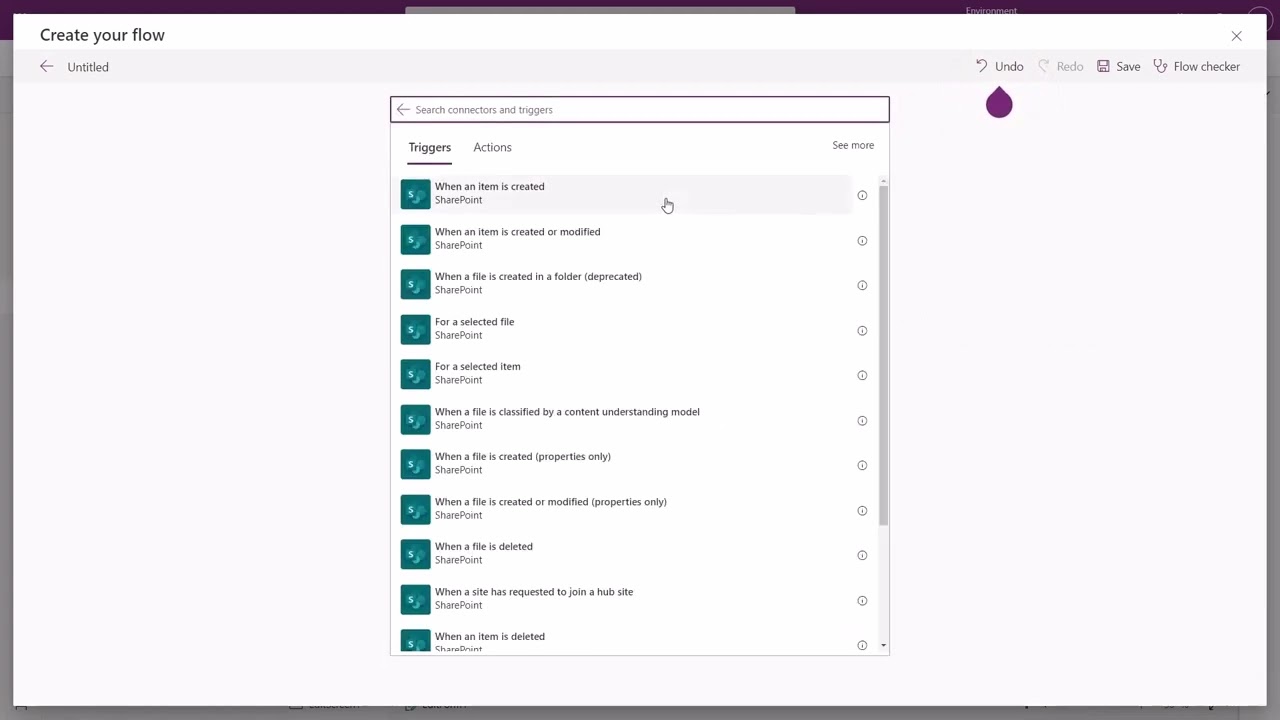Click the trigger list scrollbar thumb

click(884, 355)
